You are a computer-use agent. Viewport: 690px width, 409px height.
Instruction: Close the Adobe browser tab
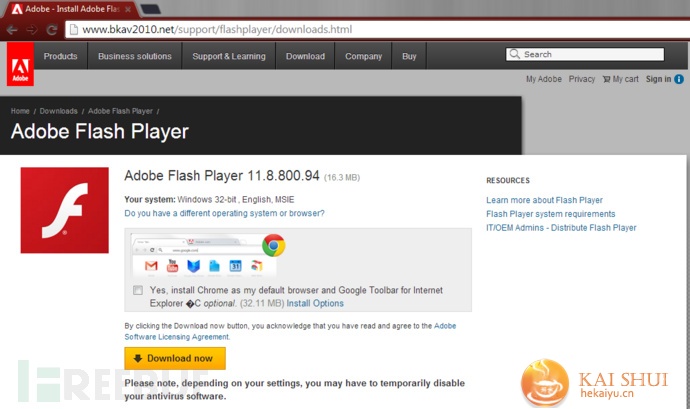128,9
